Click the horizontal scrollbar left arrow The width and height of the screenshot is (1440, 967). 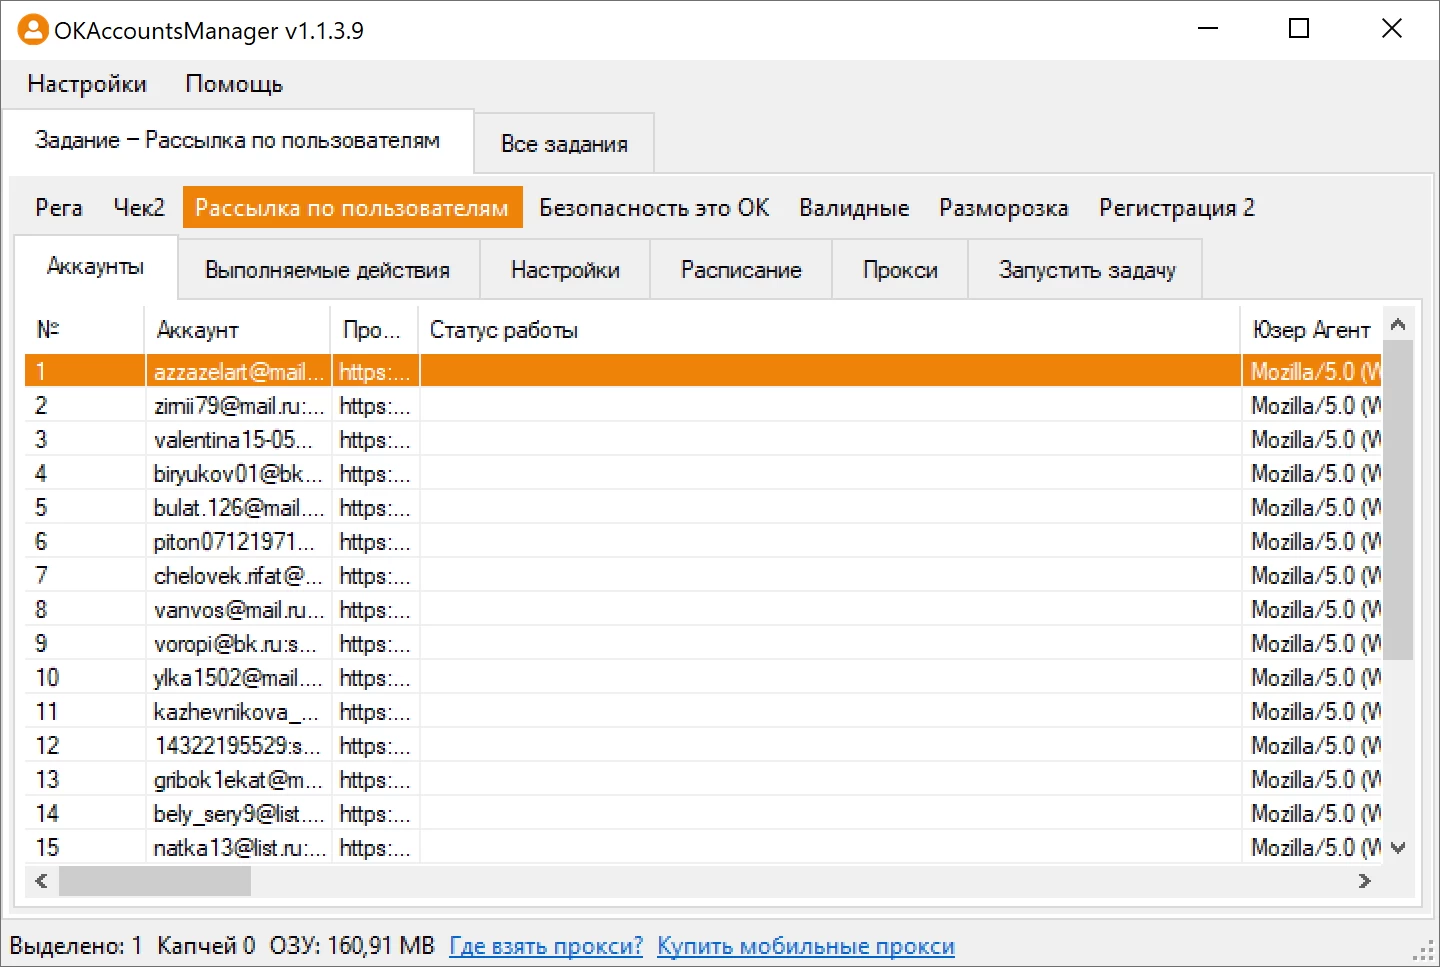coord(41,881)
